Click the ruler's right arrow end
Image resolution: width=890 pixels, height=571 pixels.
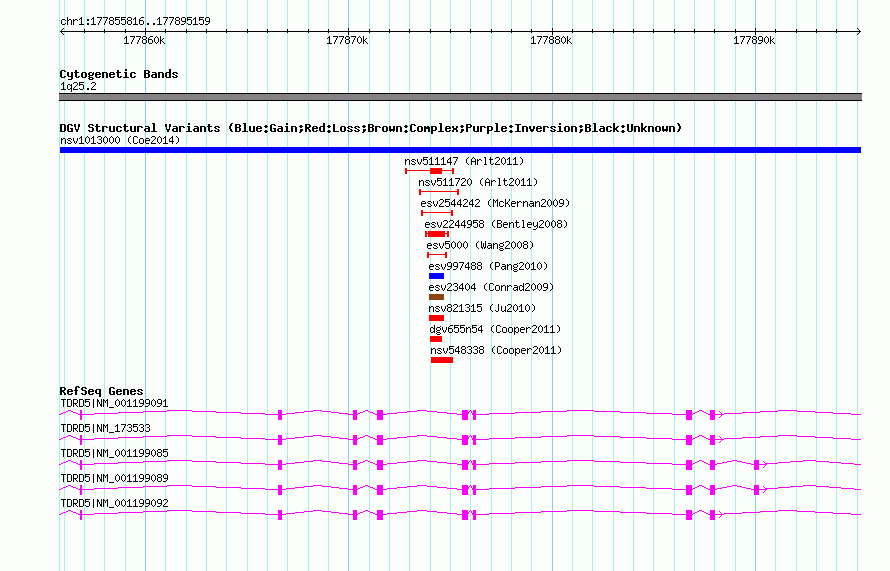click(x=859, y=32)
